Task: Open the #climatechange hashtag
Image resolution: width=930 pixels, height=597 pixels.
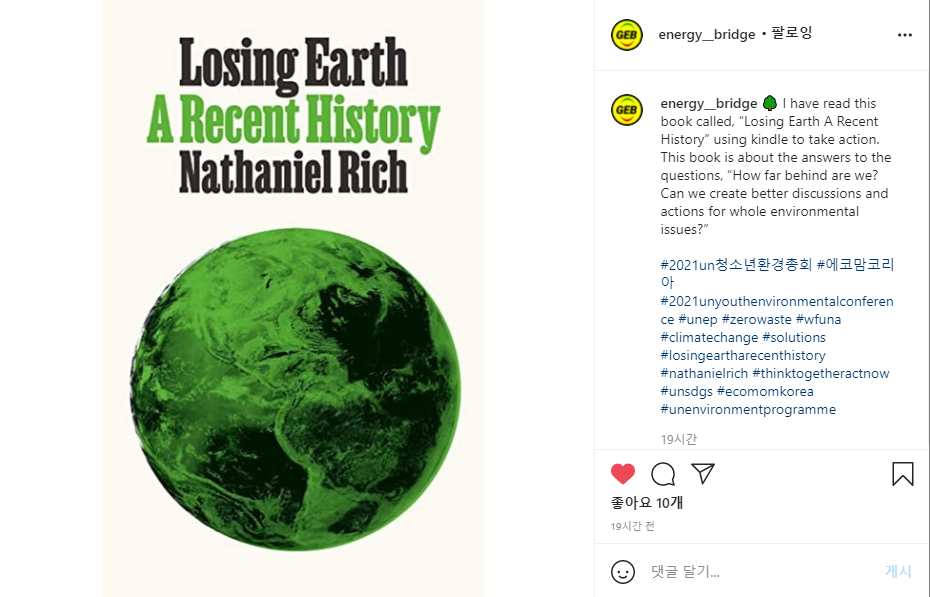Action: click(709, 337)
